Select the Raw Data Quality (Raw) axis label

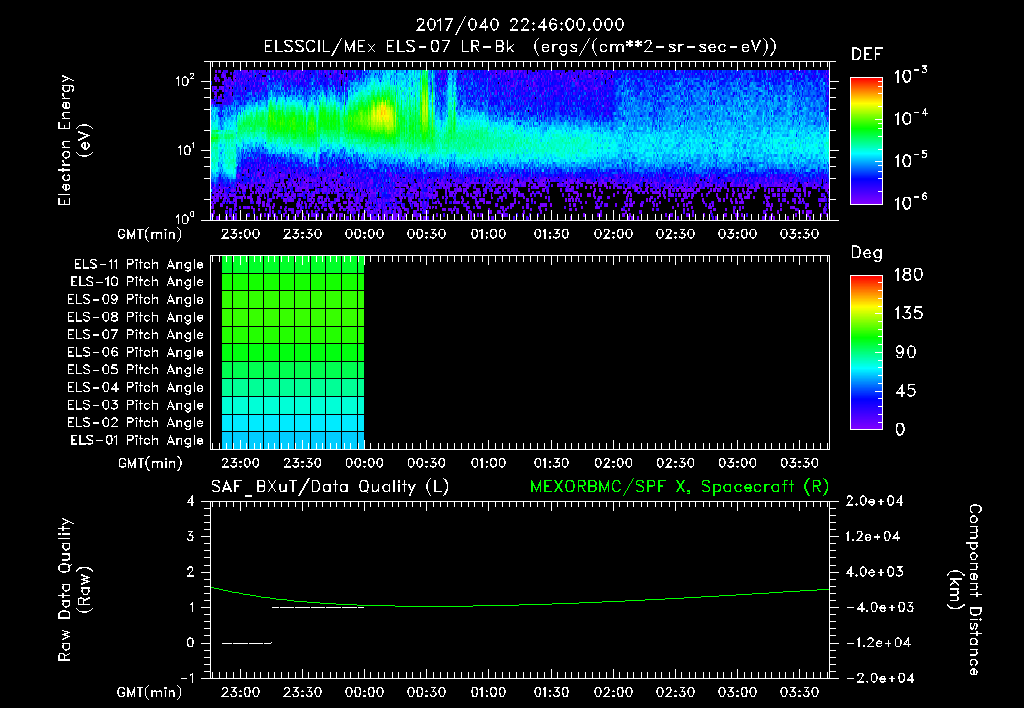74,590
